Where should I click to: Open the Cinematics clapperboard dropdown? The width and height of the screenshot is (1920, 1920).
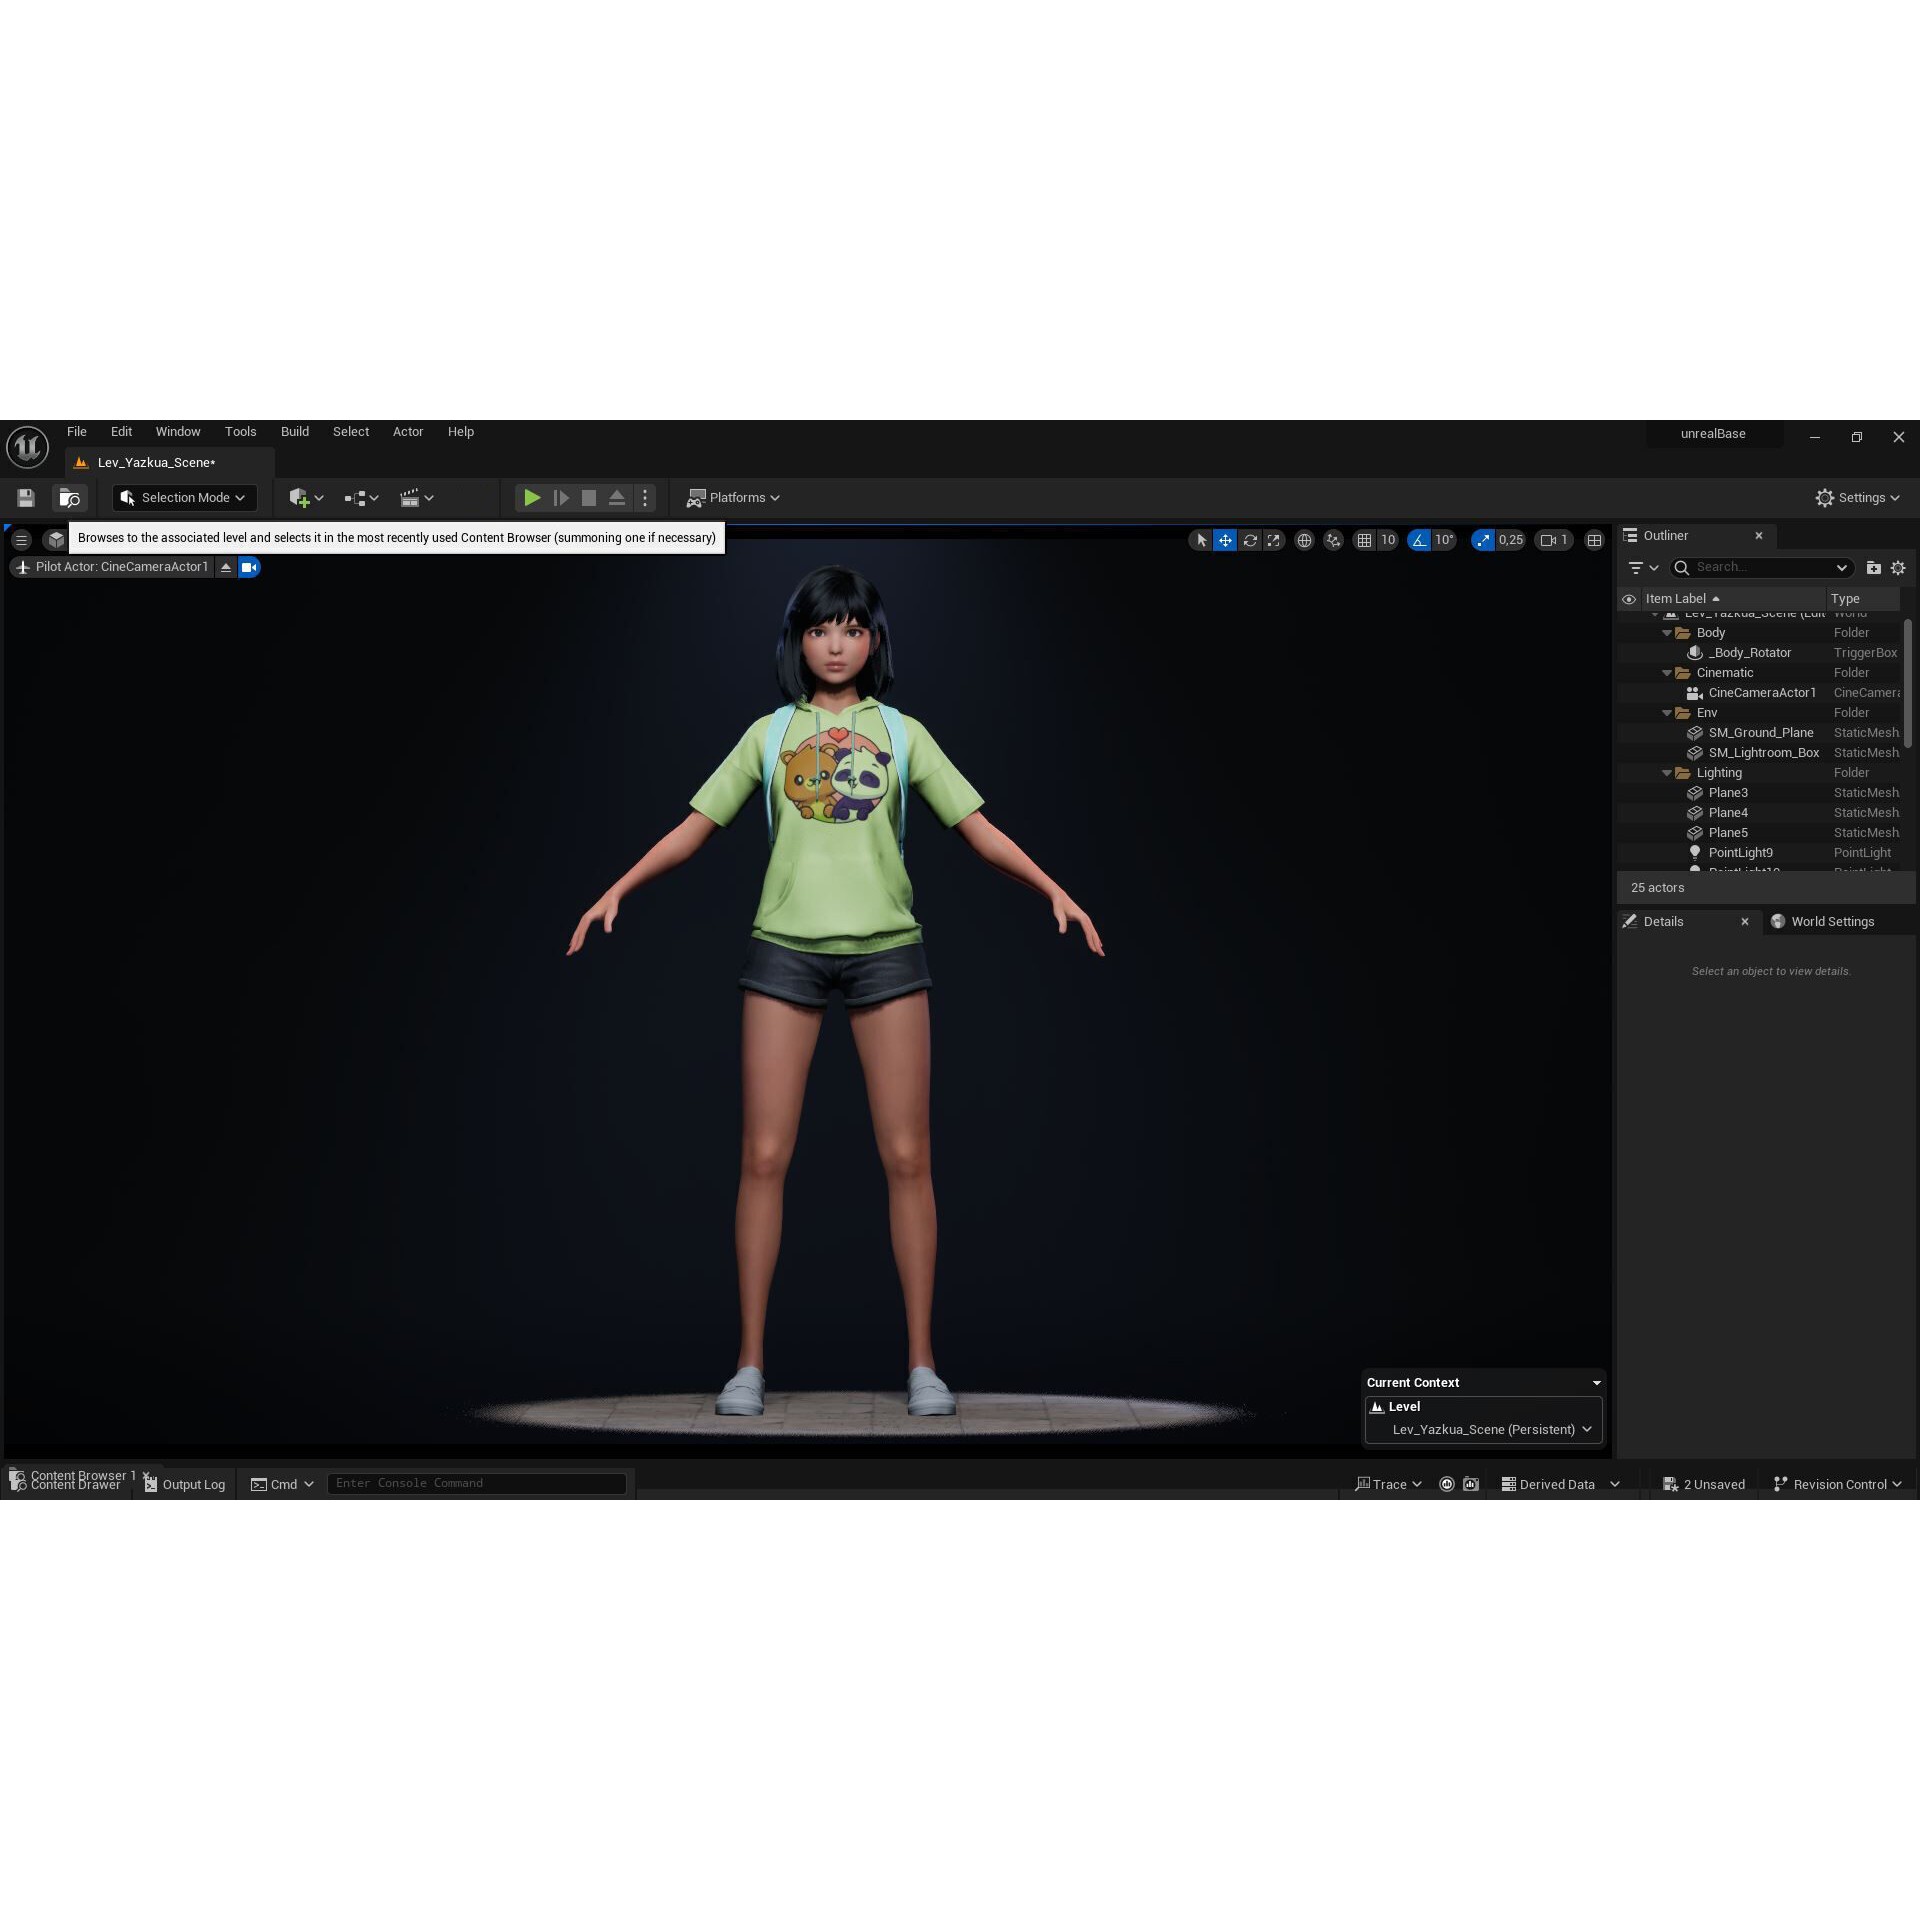point(416,497)
